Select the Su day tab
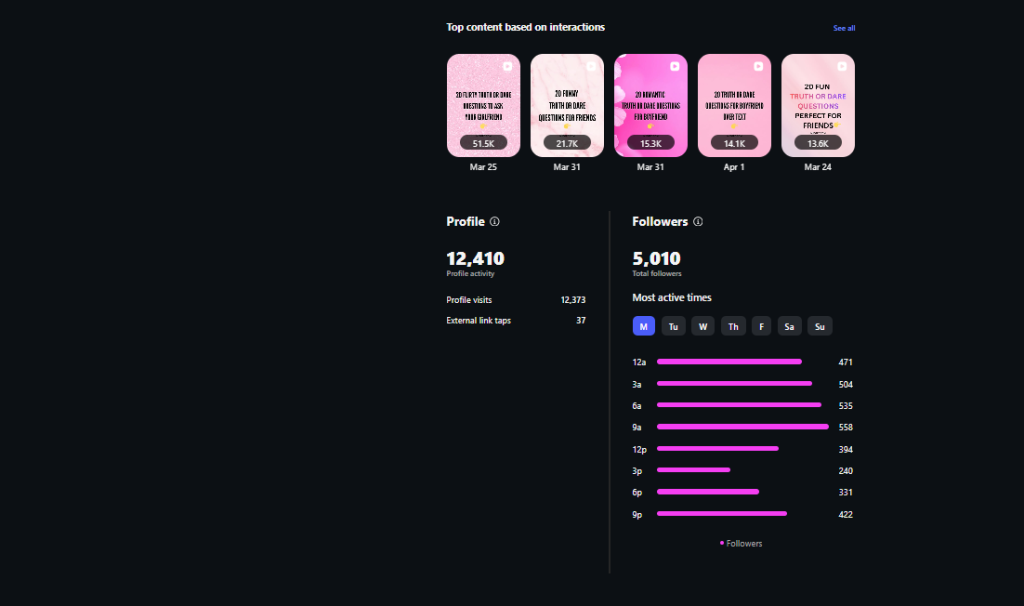 coord(820,326)
